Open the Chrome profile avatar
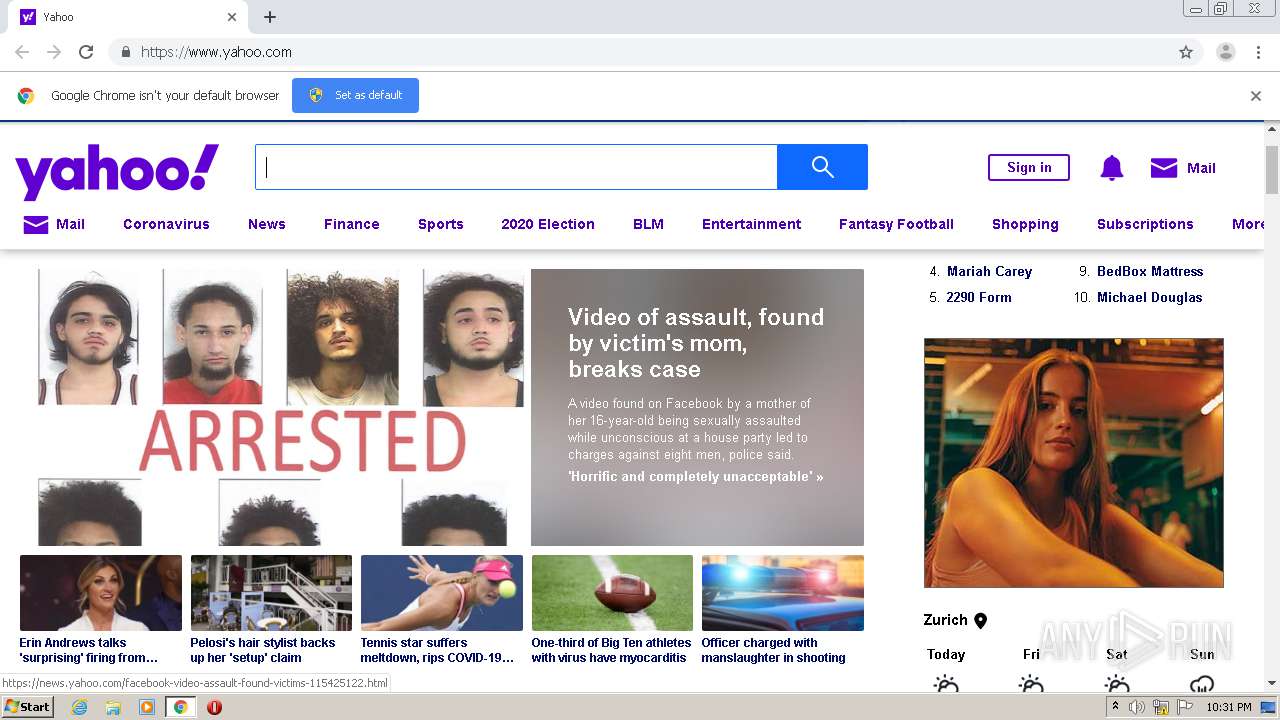Screen dimensions: 1280x720 point(1225,52)
